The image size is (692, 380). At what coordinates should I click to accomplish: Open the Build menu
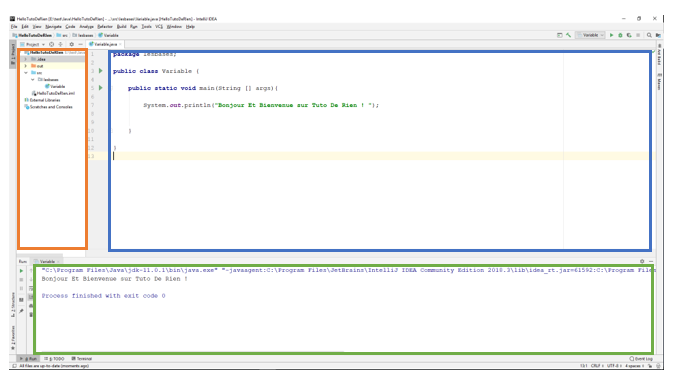[x=121, y=27]
